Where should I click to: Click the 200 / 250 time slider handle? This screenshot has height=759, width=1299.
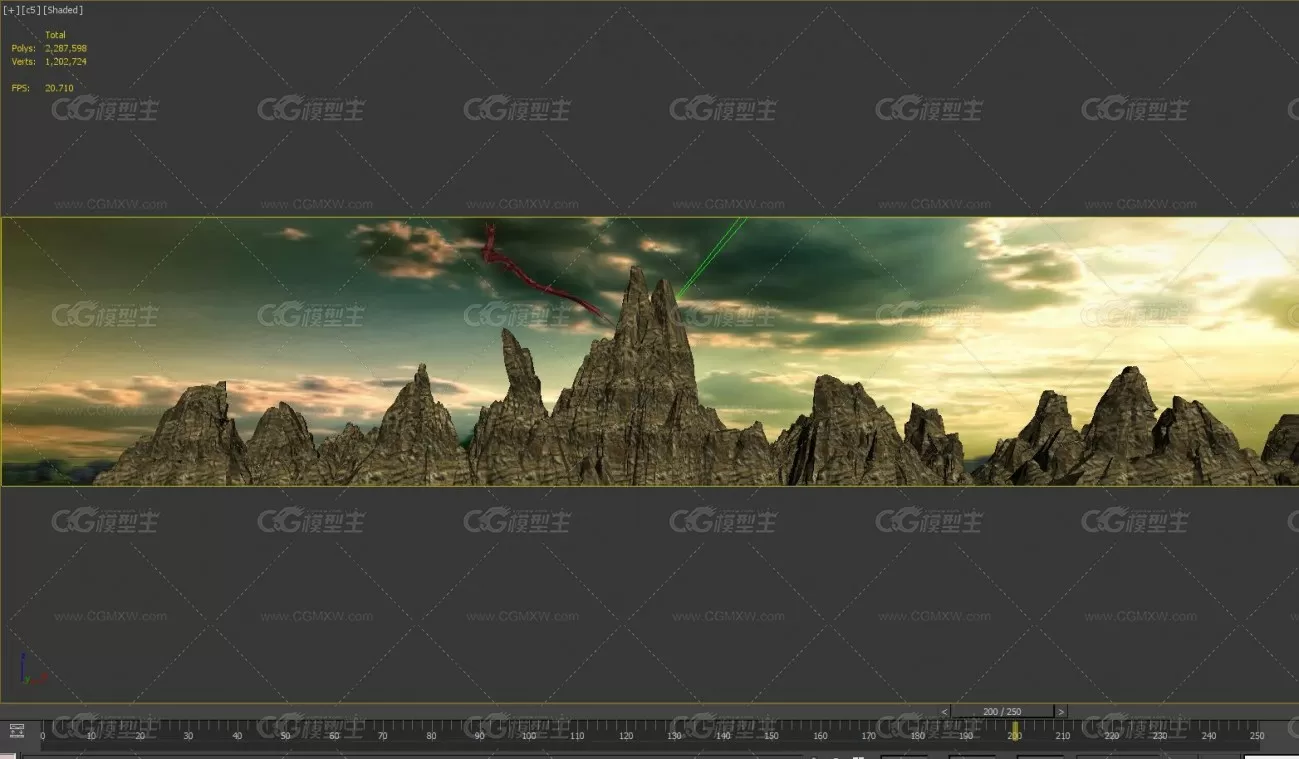pos(1003,712)
